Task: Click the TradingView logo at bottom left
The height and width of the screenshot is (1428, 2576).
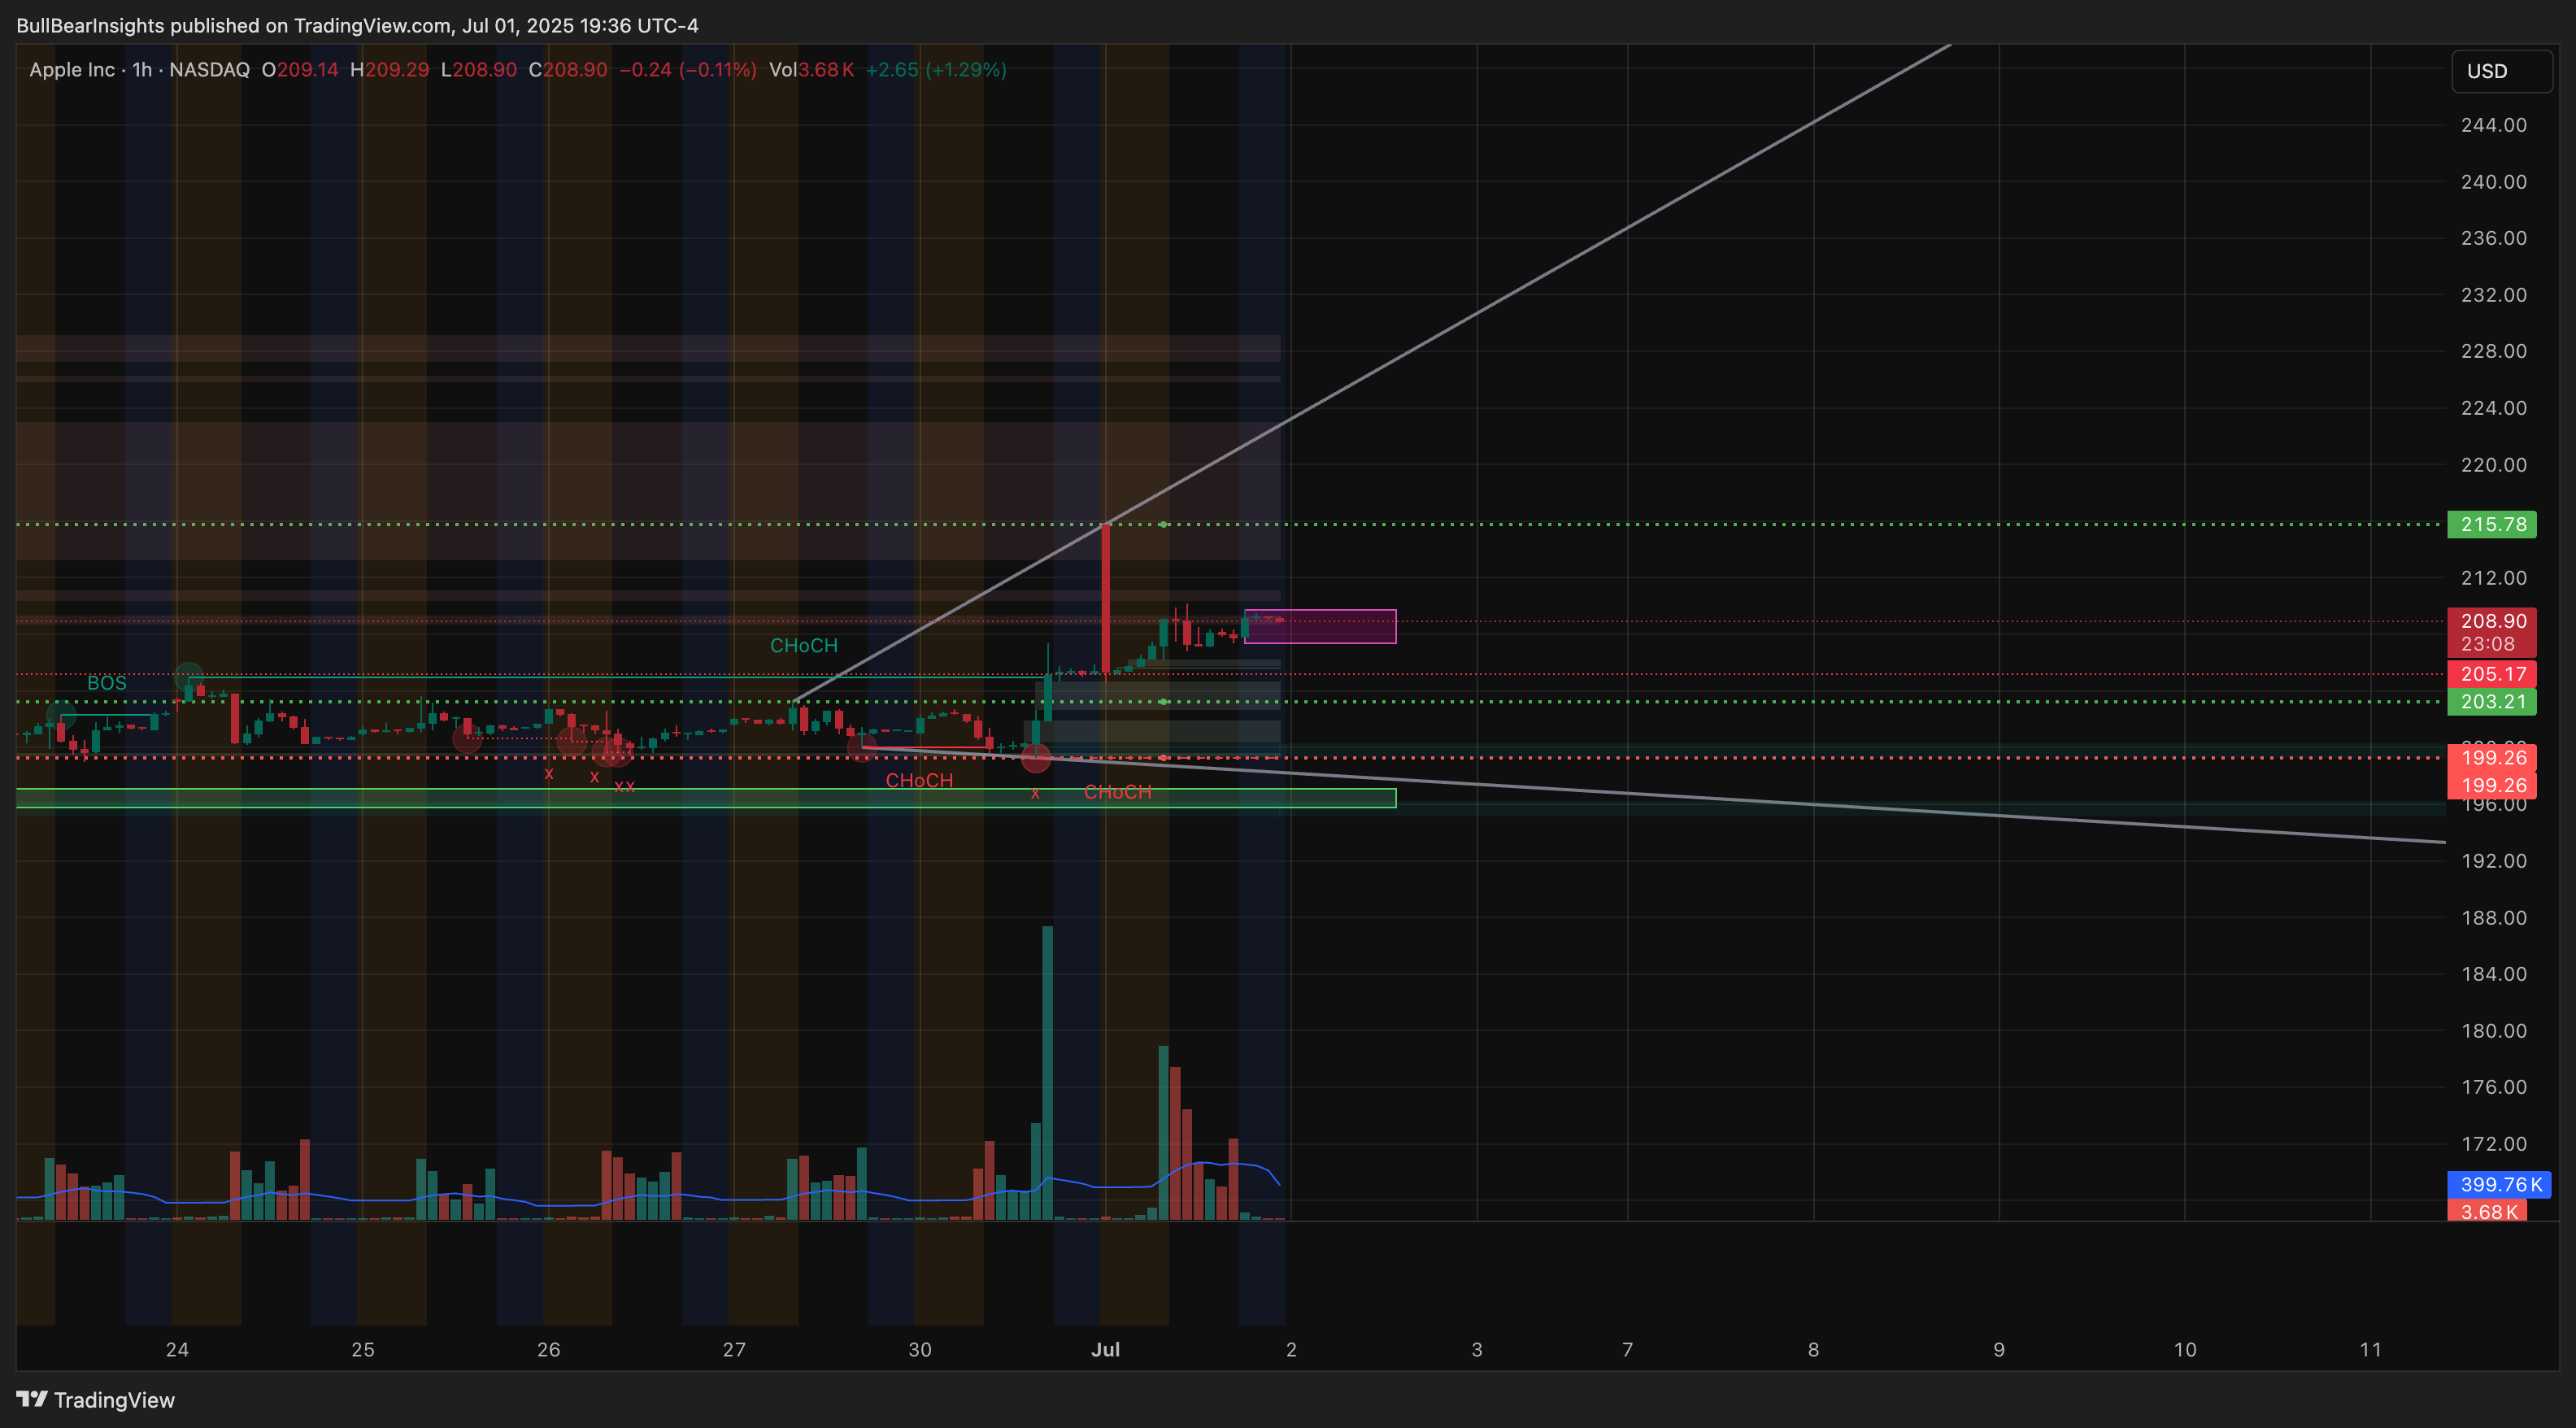Action: [95, 1399]
